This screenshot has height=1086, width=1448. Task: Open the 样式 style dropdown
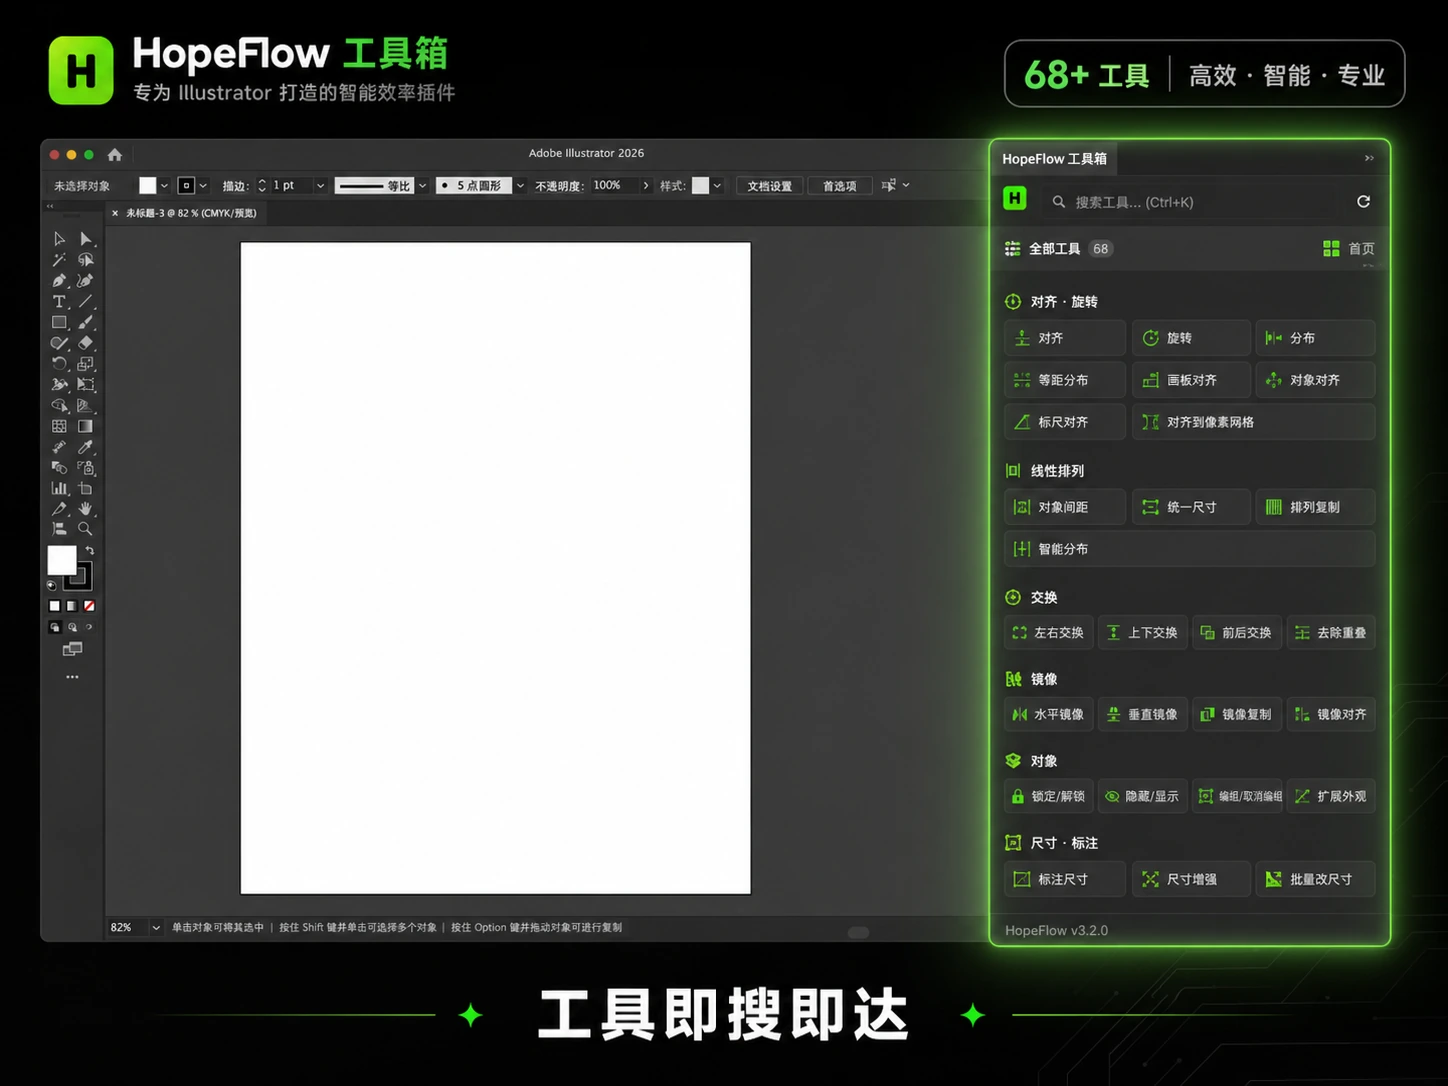(717, 186)
